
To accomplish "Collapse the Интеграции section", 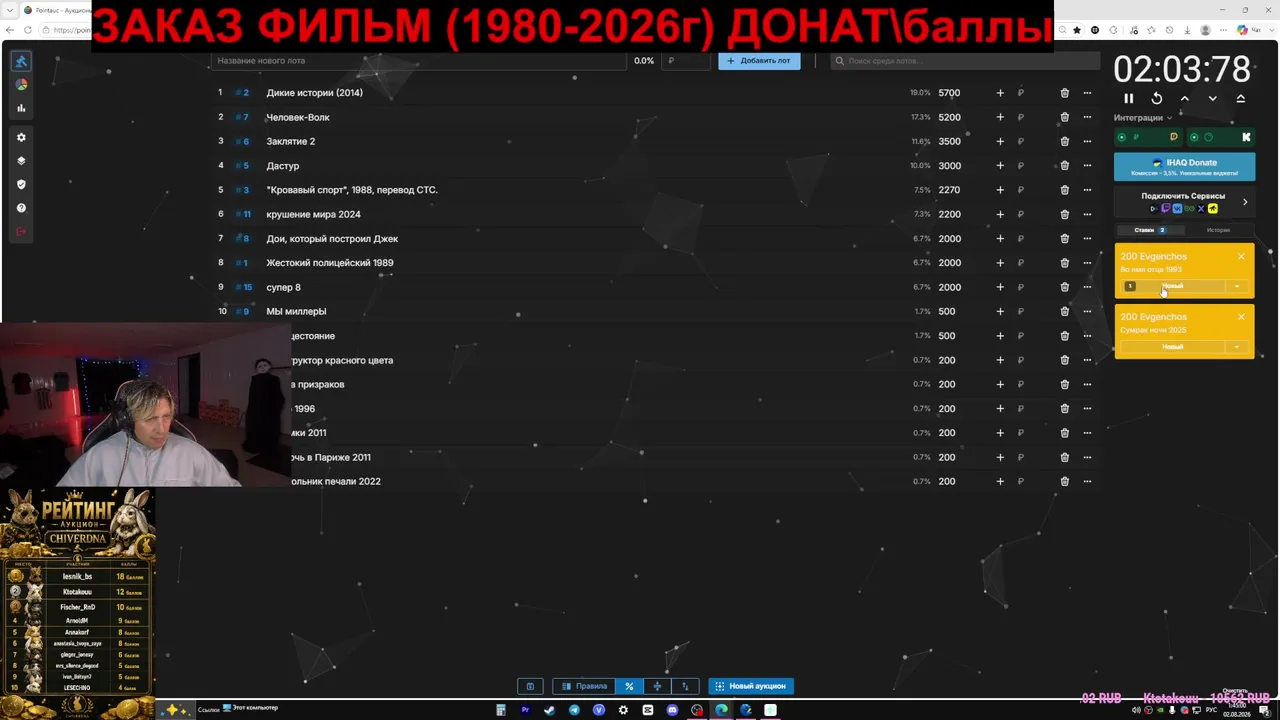I will [x=1143, y=118].
